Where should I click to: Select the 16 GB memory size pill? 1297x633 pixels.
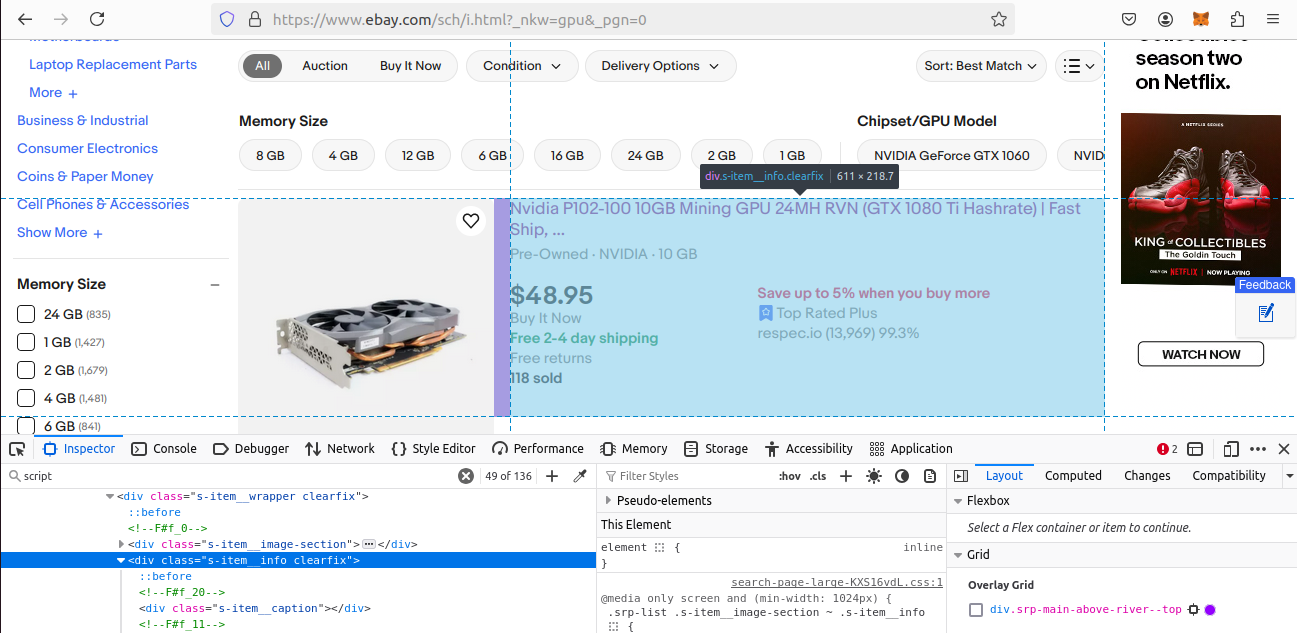(x=567, y=156)
